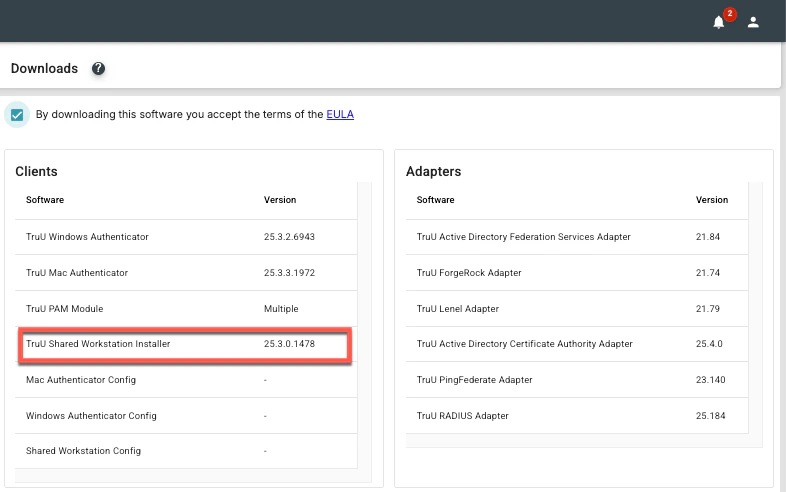Click the Multiple version cell
The height and width of the screenshot is (492, 786).
(281, 309)
